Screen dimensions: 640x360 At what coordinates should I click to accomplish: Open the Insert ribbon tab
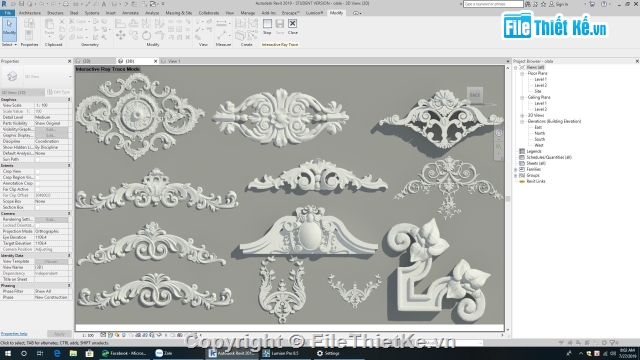pyautogui.click(x=111, y=13)
